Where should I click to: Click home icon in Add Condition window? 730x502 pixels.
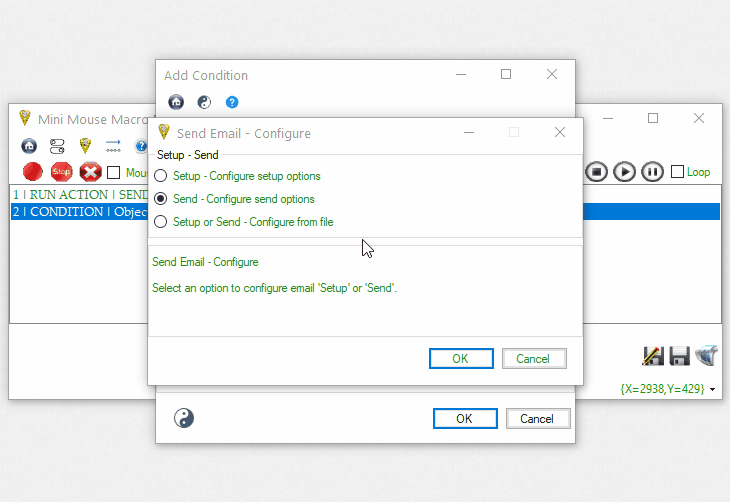[176, 102]
